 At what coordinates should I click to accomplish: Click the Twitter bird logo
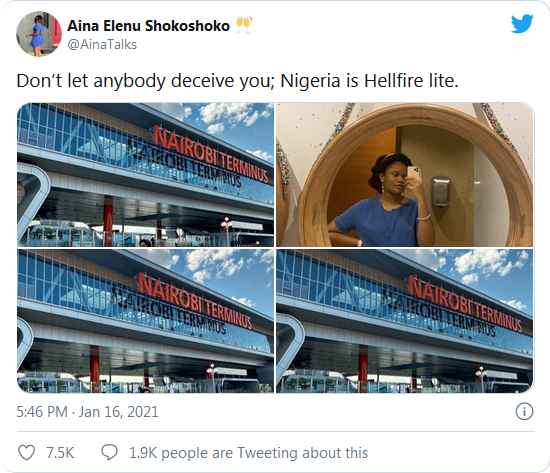click(522, 24)
